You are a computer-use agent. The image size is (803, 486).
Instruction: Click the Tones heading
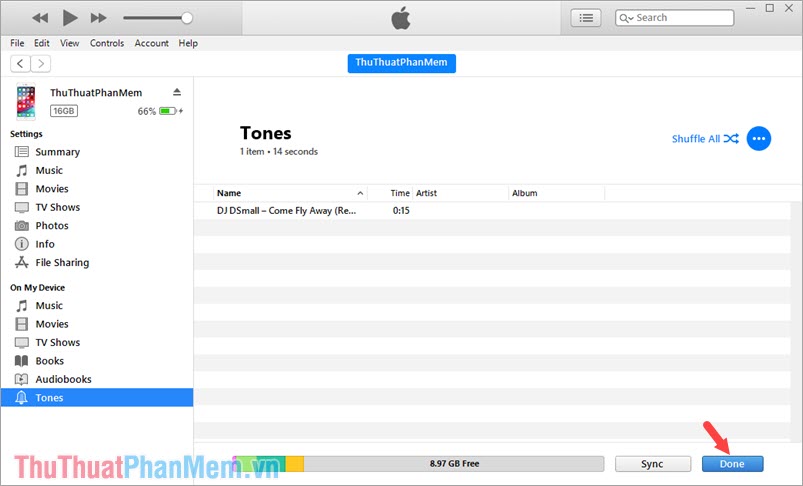(x=266, y=133)
